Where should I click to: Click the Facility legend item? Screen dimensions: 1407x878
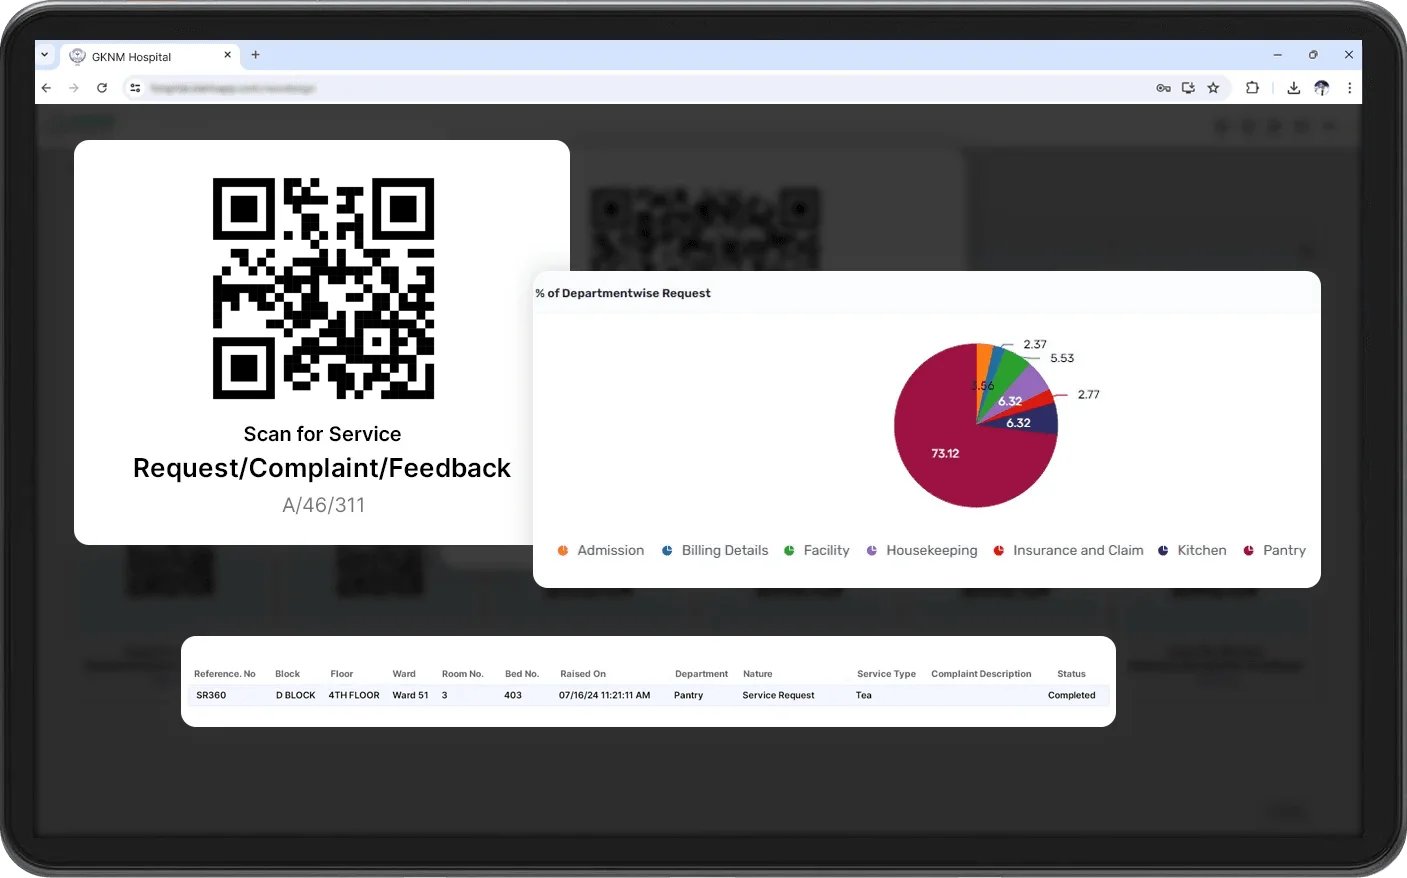[817, 551]
